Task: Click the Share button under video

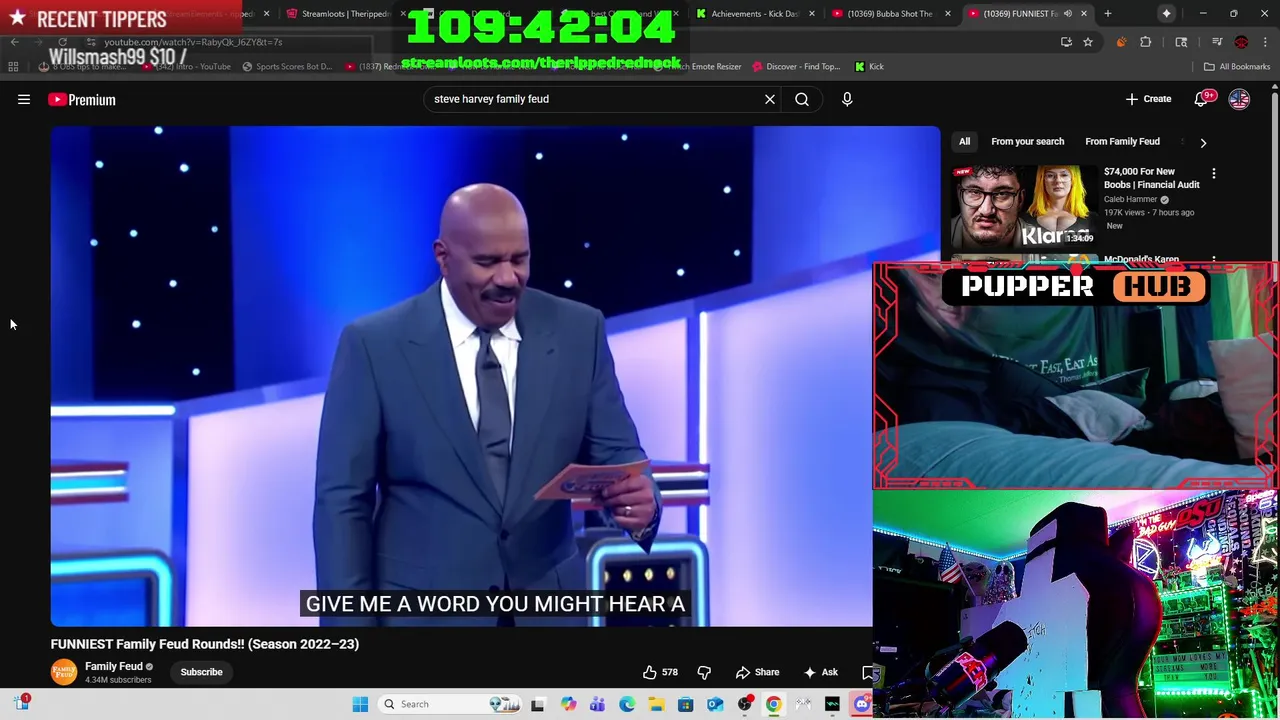Action: pyautogui.click(x=757, y=672)
